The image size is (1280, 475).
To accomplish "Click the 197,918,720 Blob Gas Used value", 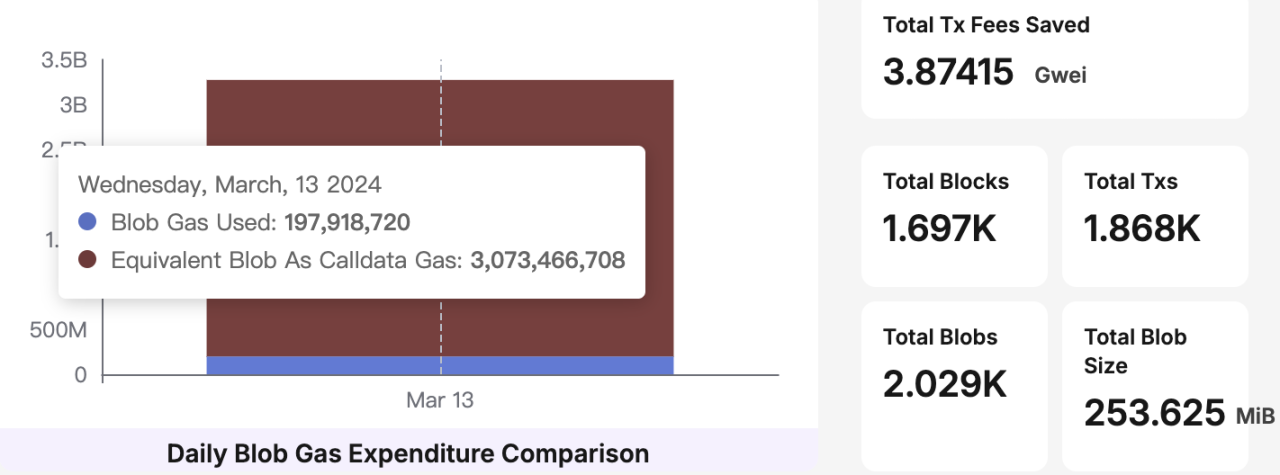I will 347,223.
